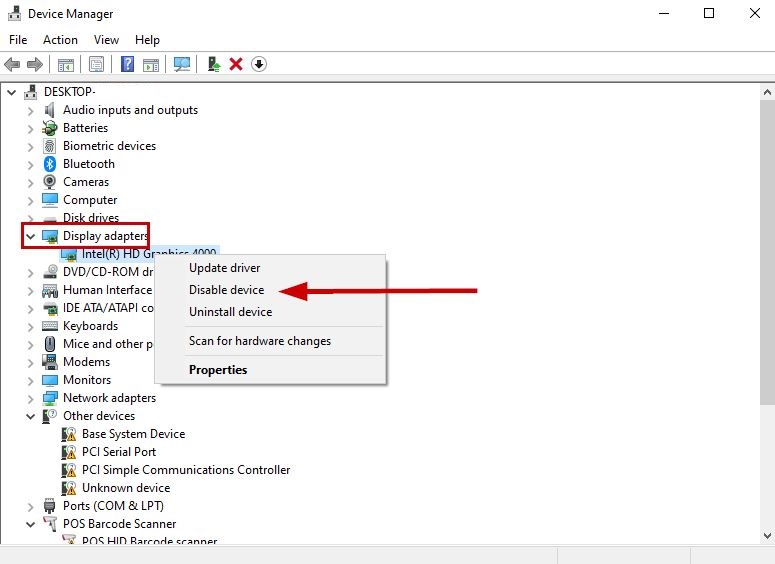Select the PCI Serial Port device
The width and height of the screenshot is (775, 564).
(x=118, y=452)
